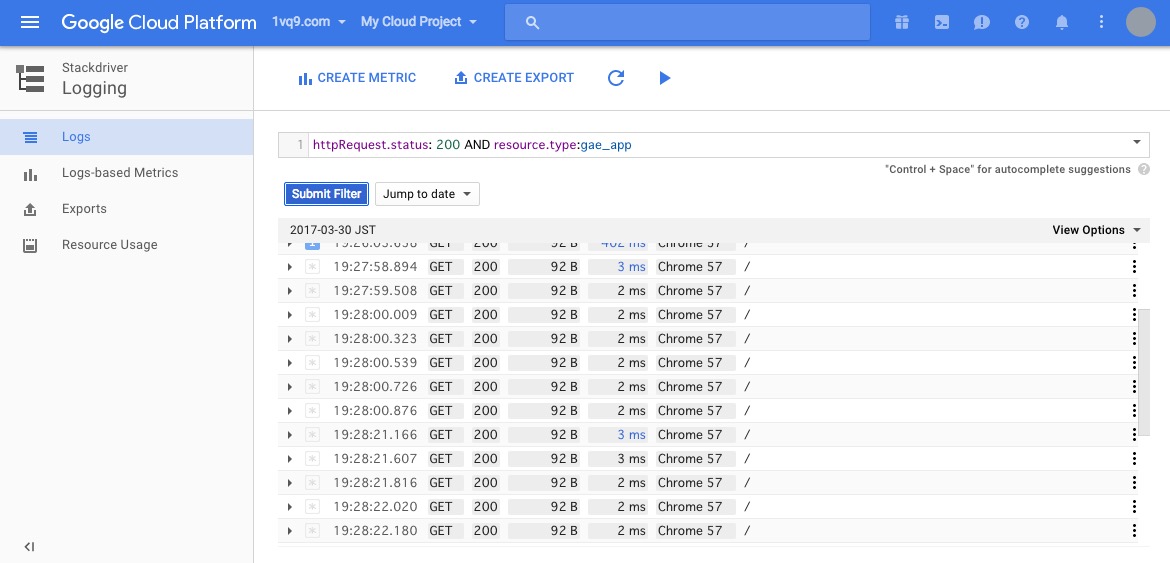
Task: Open the Jump to date dropdown
Action: [427, 194]
